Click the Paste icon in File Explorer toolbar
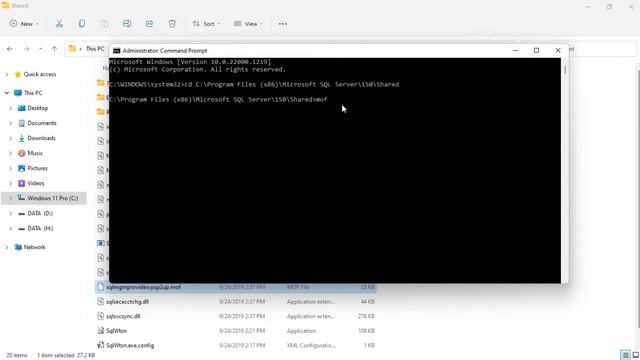 (104, 24)
